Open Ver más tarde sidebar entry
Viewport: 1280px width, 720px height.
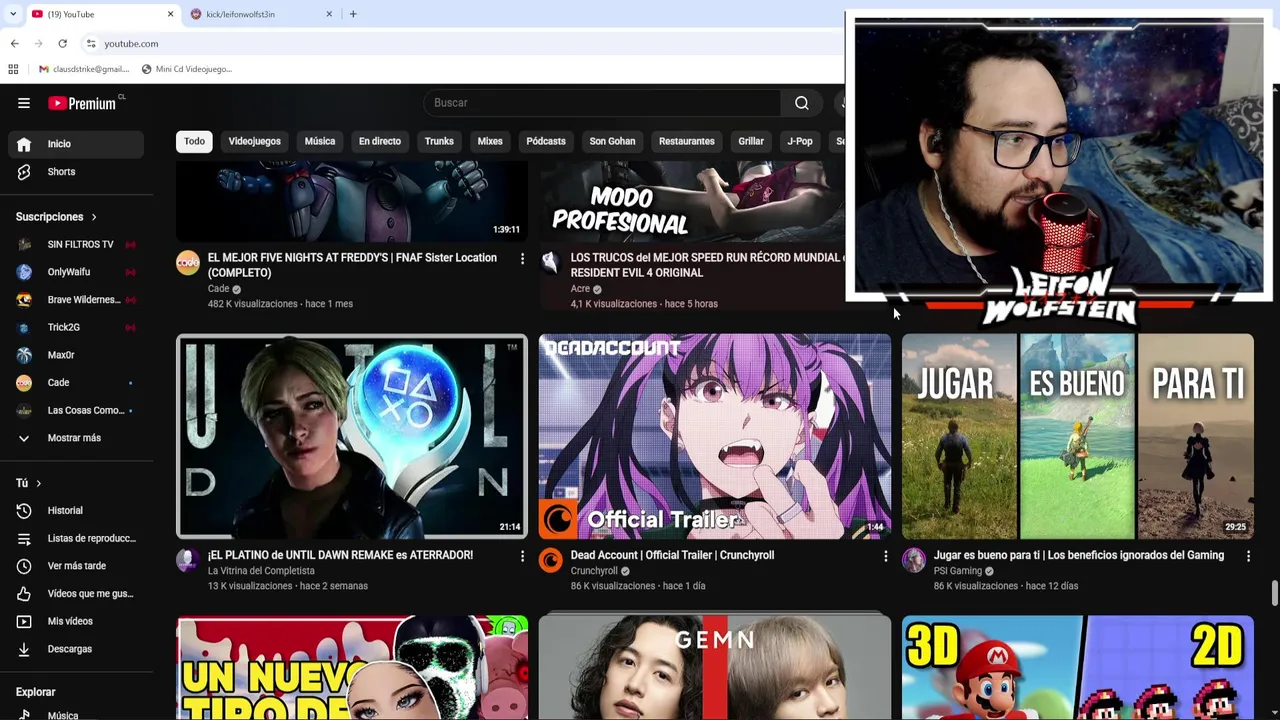pos(76,566)
